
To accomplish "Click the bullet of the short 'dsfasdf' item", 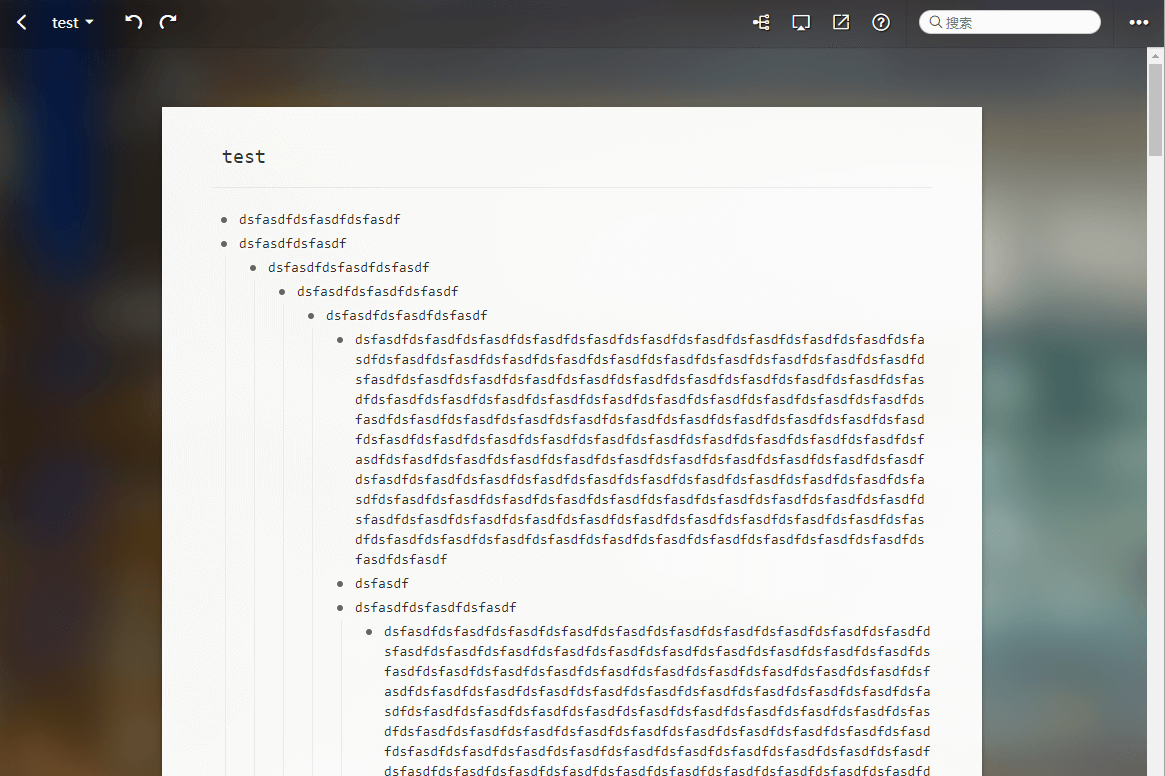I will point(340,583).
